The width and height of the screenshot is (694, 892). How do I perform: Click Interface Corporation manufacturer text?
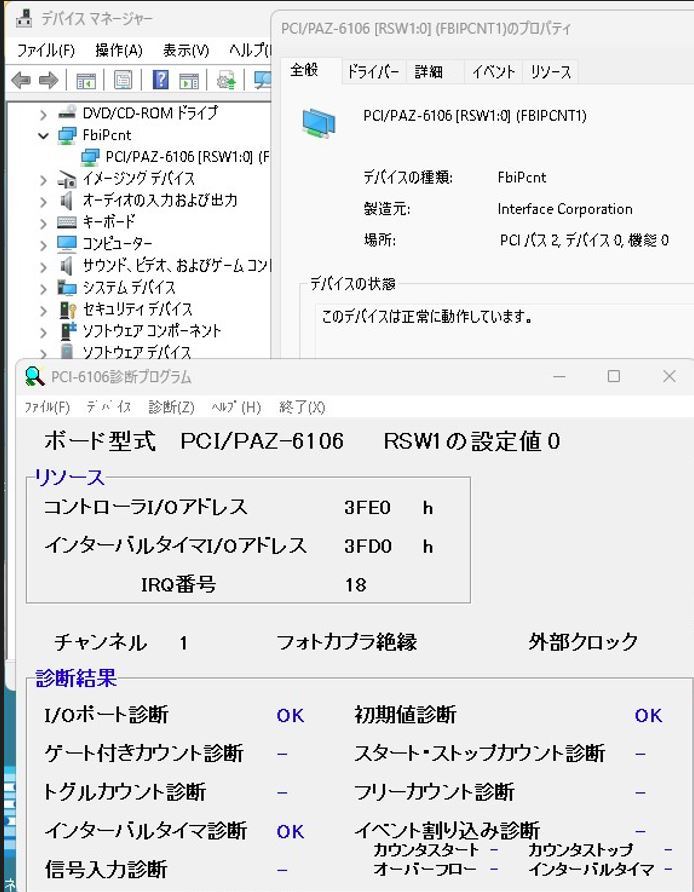565,209
